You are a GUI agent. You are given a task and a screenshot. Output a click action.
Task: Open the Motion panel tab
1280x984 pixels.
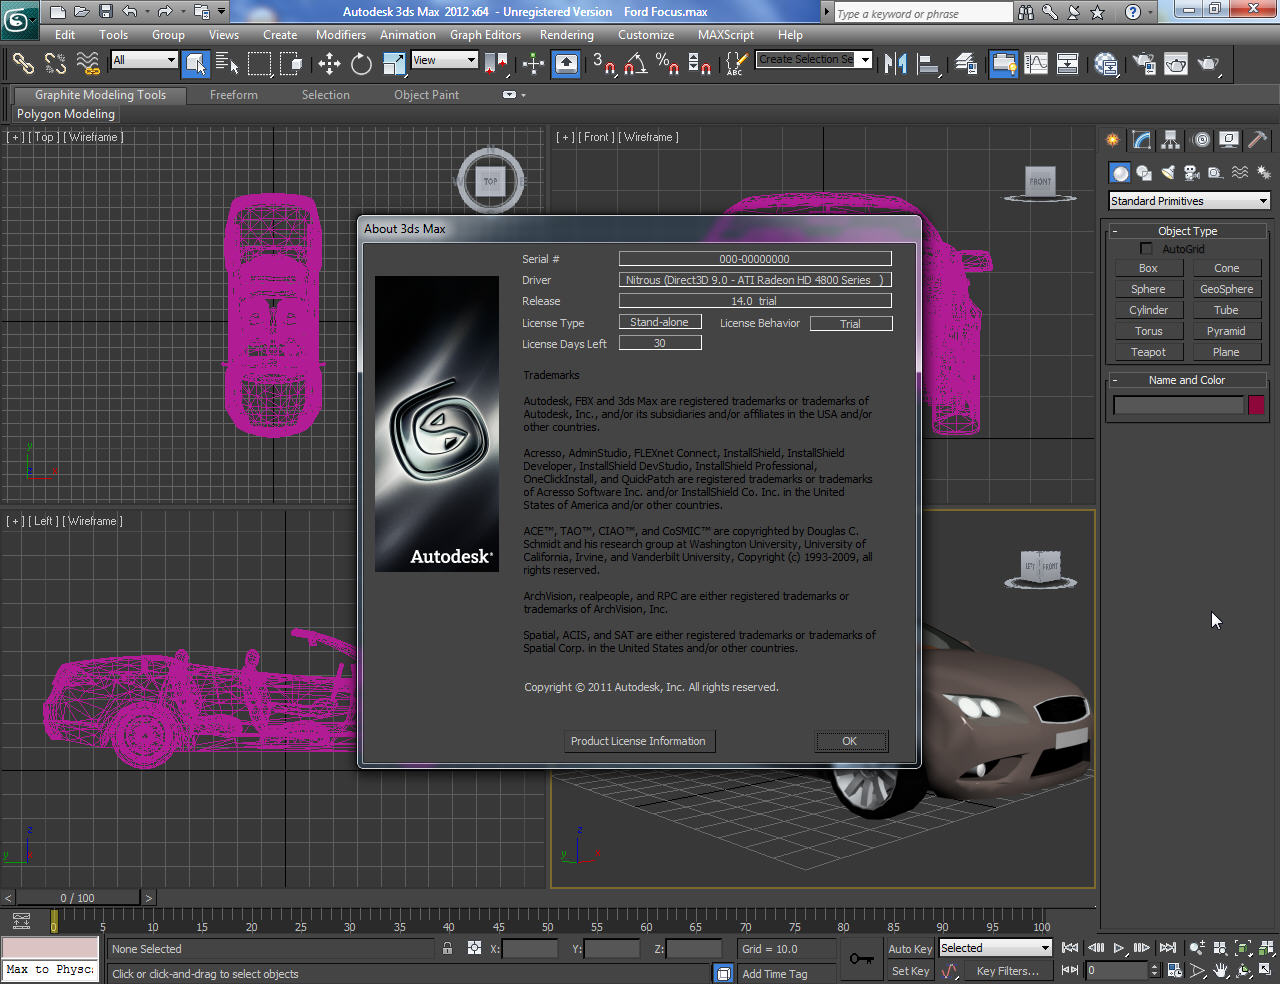tap(1201, 140)
